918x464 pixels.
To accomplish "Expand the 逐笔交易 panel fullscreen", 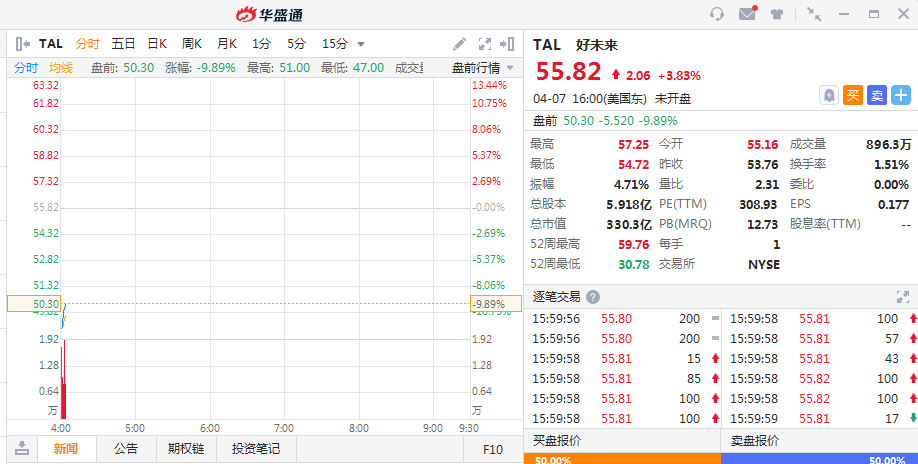I will (x=903, y=297).
